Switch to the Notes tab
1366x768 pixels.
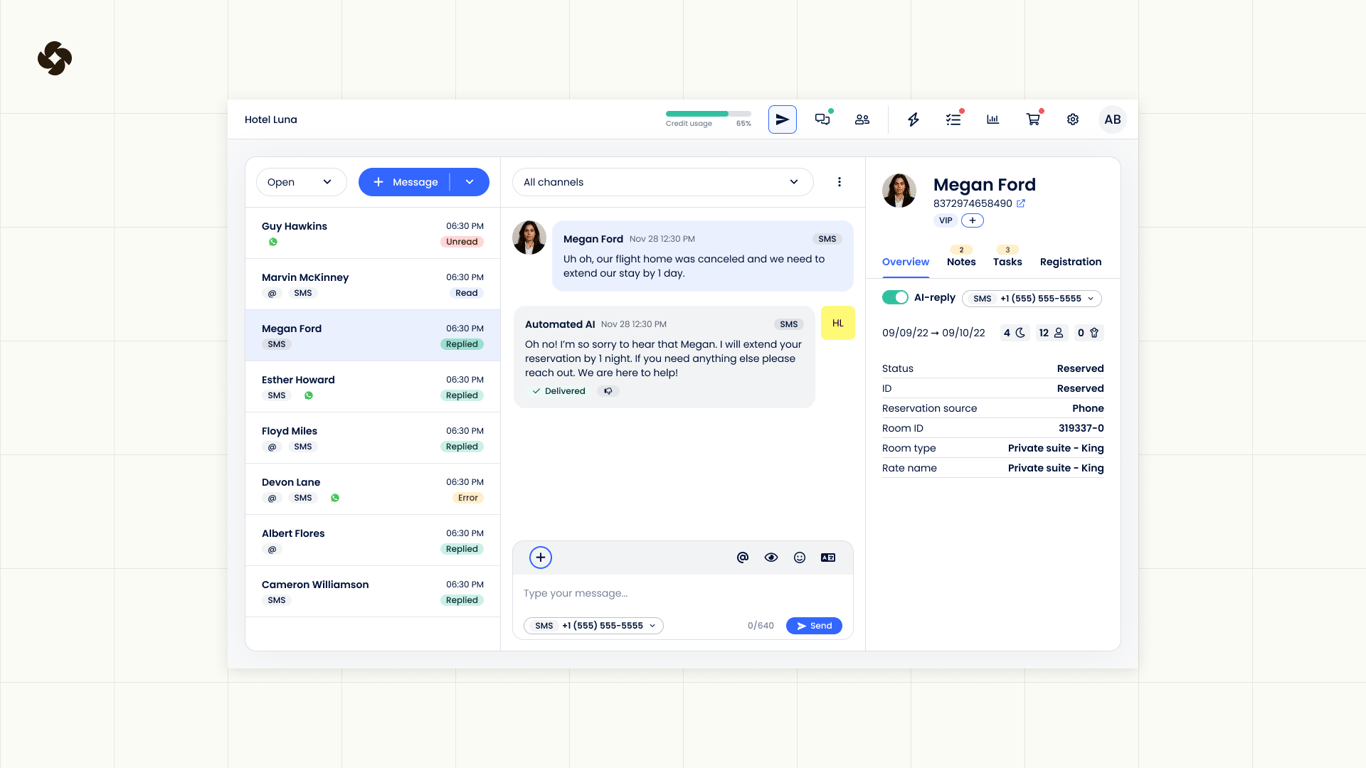(960, 262)
